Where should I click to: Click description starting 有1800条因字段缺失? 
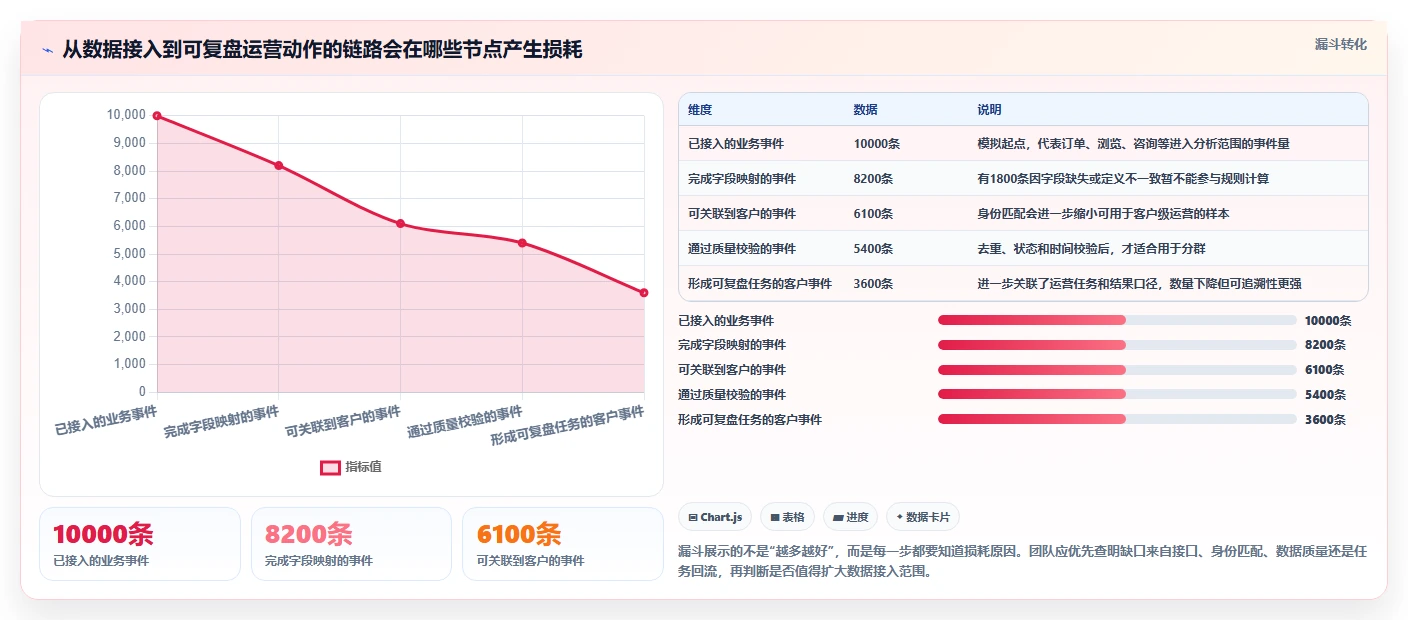tap(1123, 179)
